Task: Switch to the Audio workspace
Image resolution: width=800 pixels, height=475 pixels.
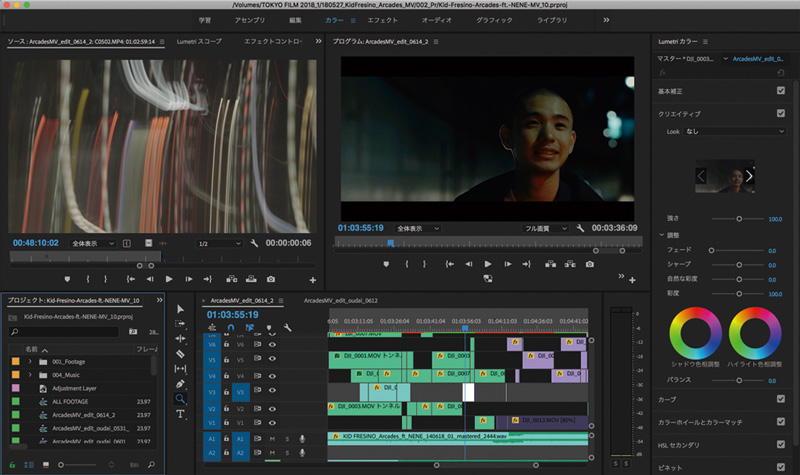Action: (437, 20)
